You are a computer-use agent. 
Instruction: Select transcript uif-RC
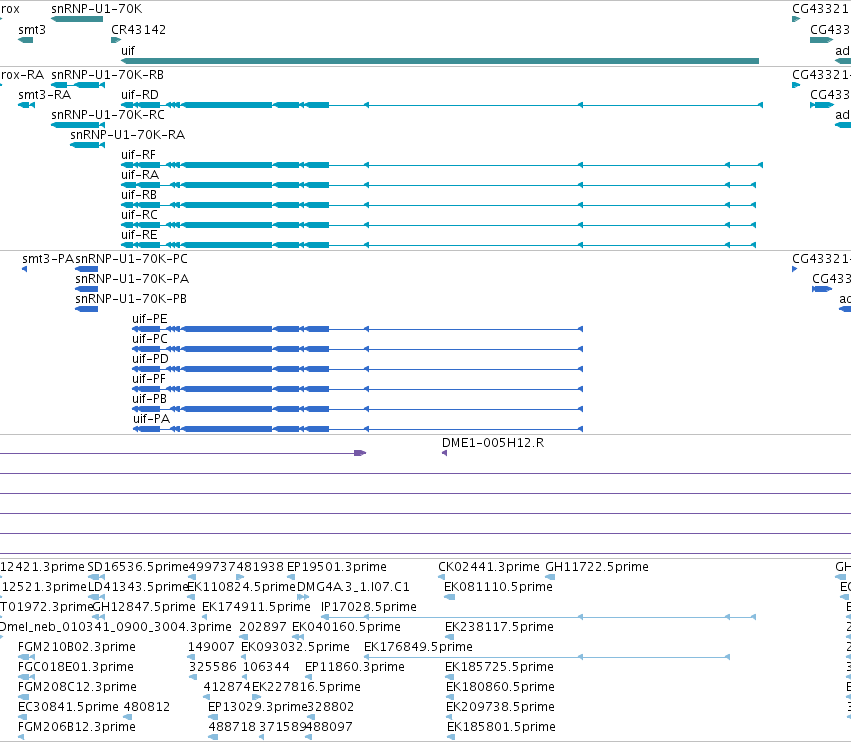pos(439,225)
